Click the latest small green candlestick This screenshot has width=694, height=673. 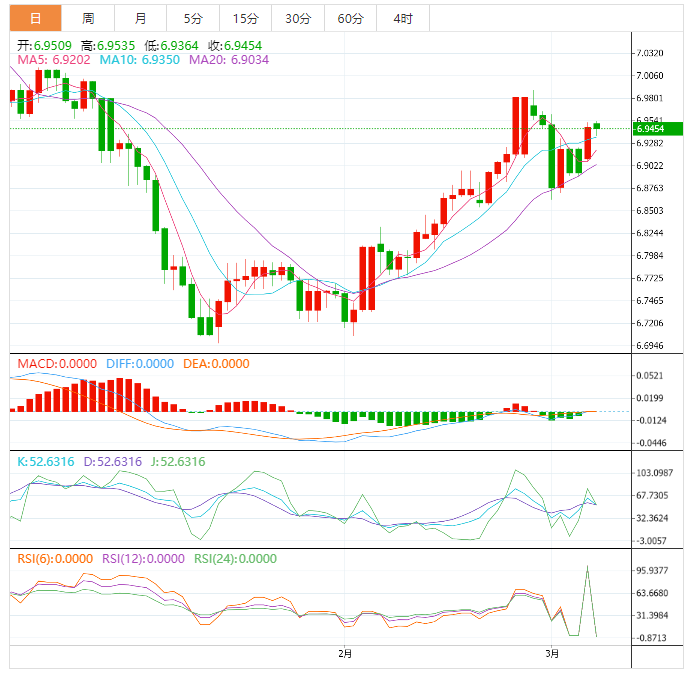pos(597,126)
